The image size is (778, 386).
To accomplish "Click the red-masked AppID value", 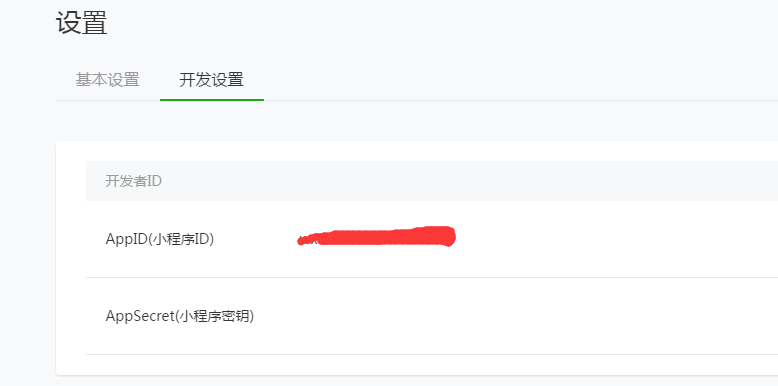I will [376, 237].
